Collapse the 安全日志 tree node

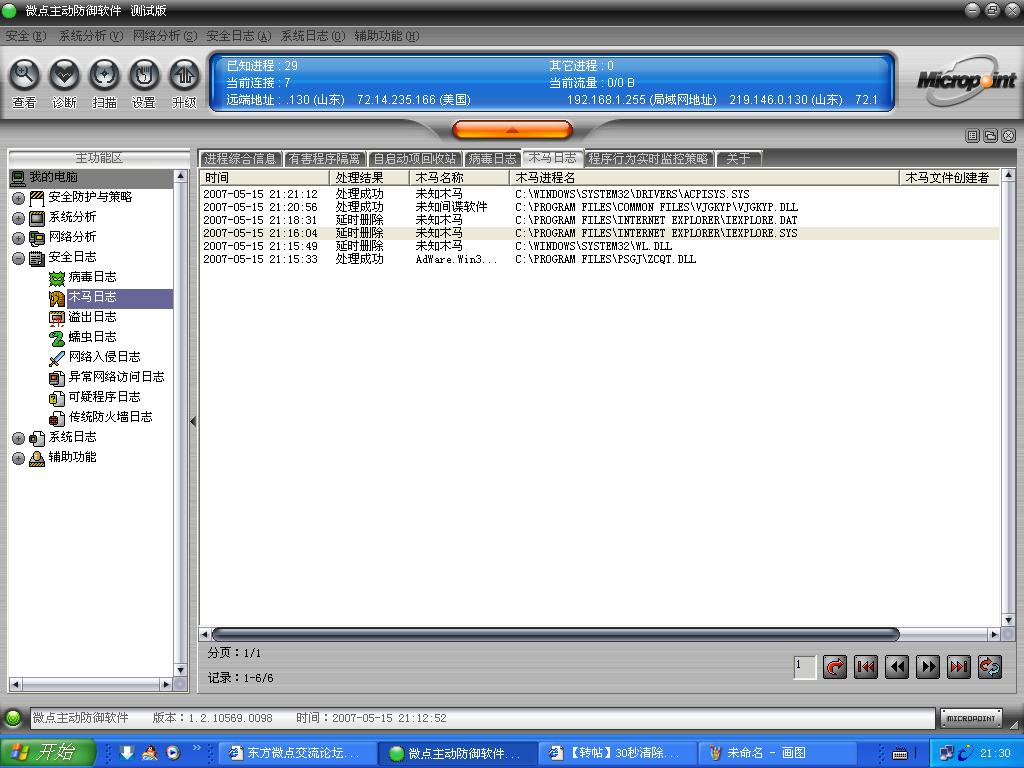18,258
